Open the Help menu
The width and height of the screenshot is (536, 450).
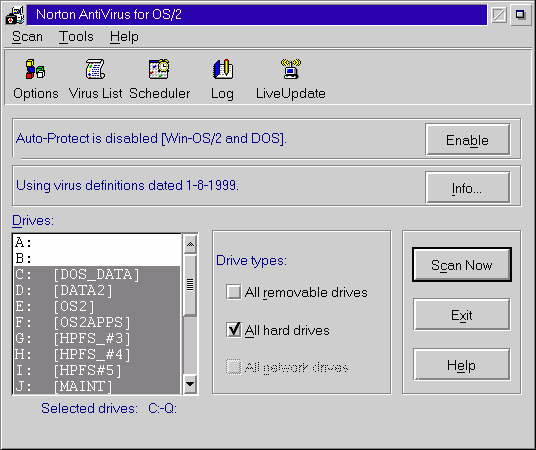click(124, 36)
